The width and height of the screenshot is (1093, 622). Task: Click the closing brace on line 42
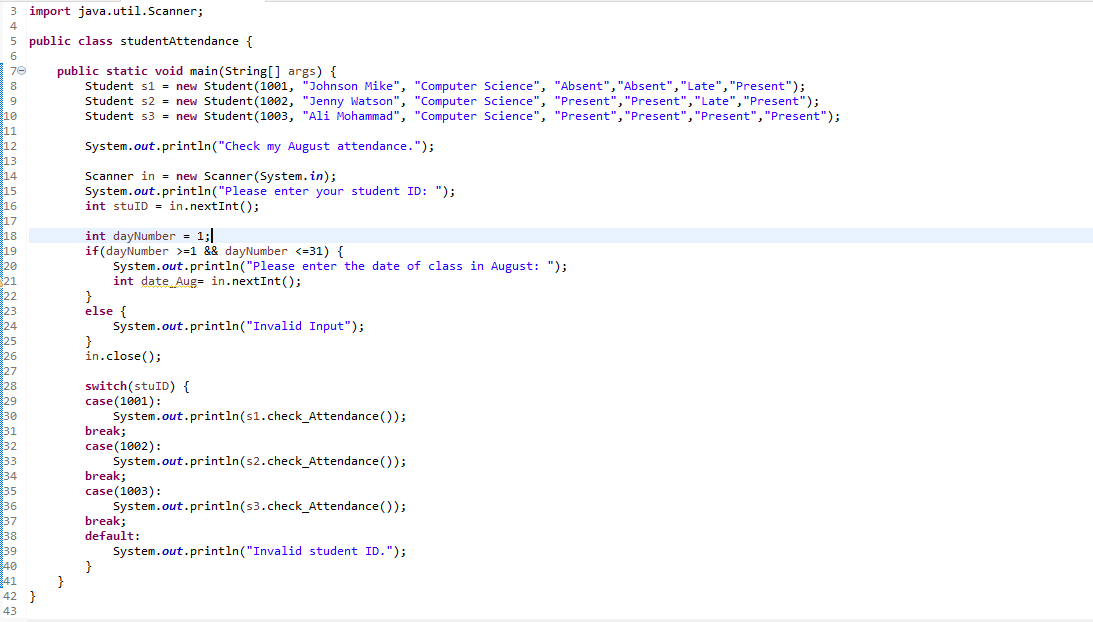[32, 595]
